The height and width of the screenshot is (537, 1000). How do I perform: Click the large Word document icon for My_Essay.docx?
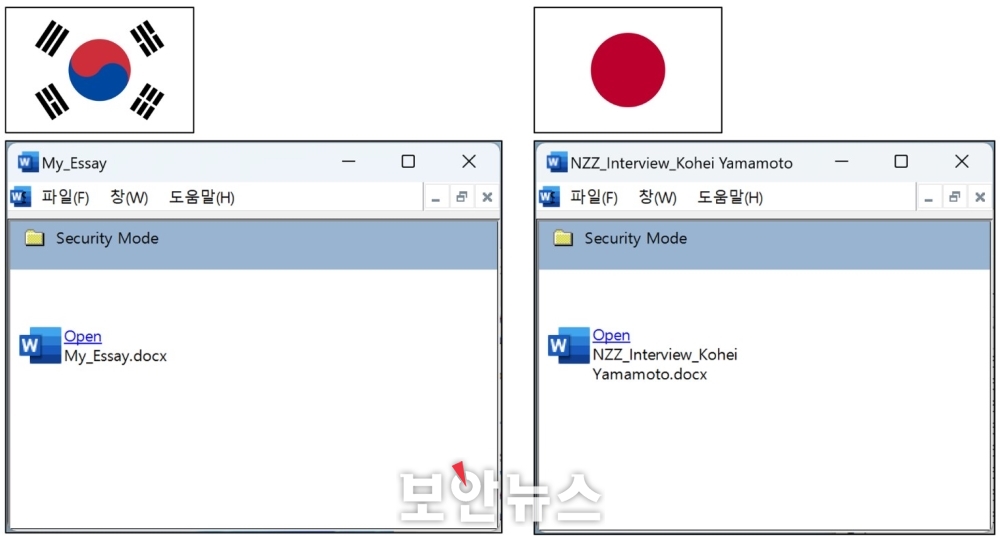pyautogui.click(x=40, y=345)
